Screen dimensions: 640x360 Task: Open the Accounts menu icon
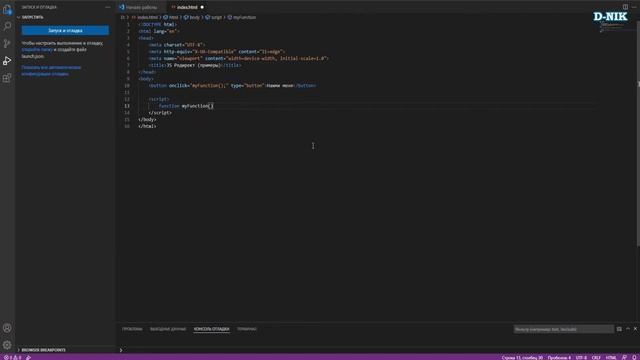click(7, 328)
